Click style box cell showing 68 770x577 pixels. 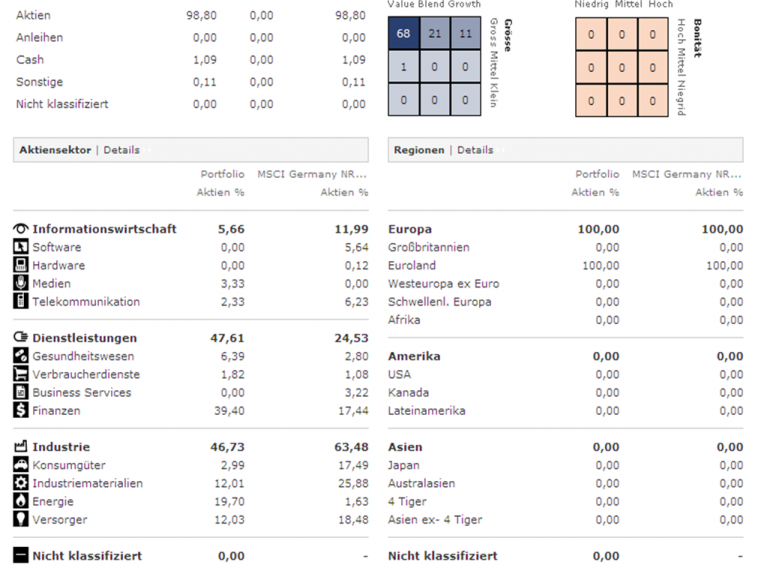pos(404,33)
